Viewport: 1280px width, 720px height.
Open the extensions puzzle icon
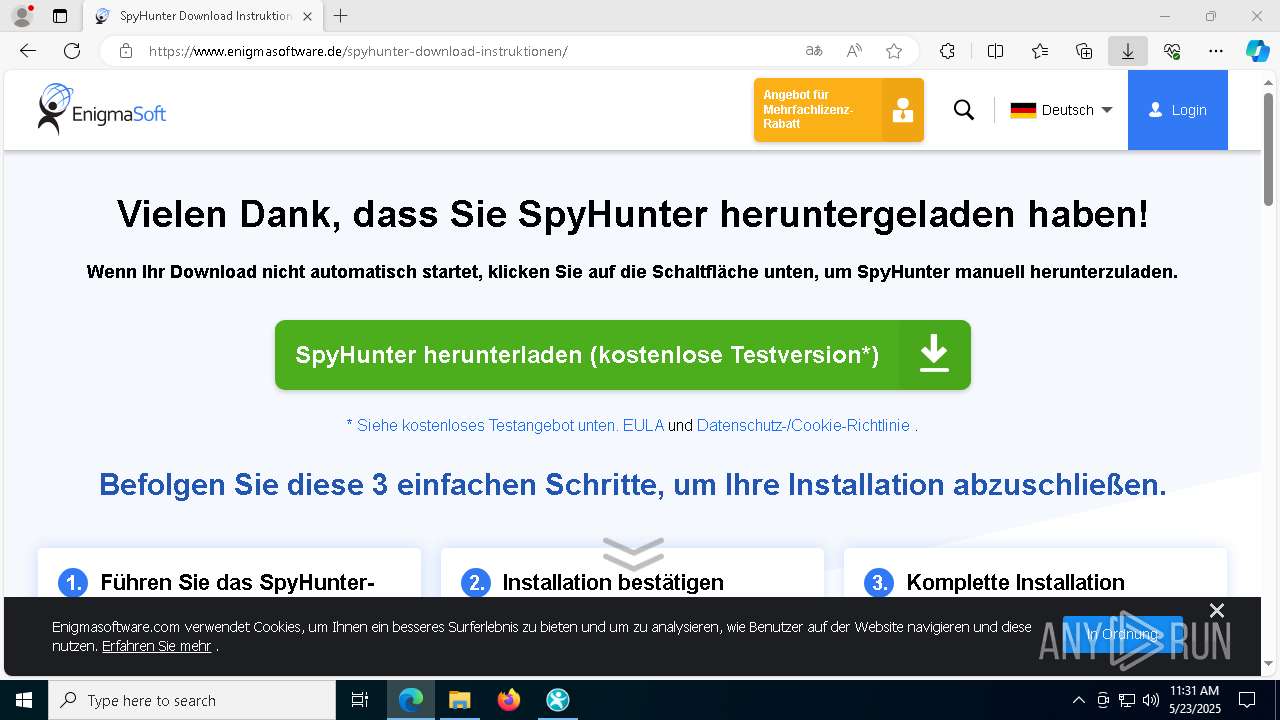coord(947,51)
